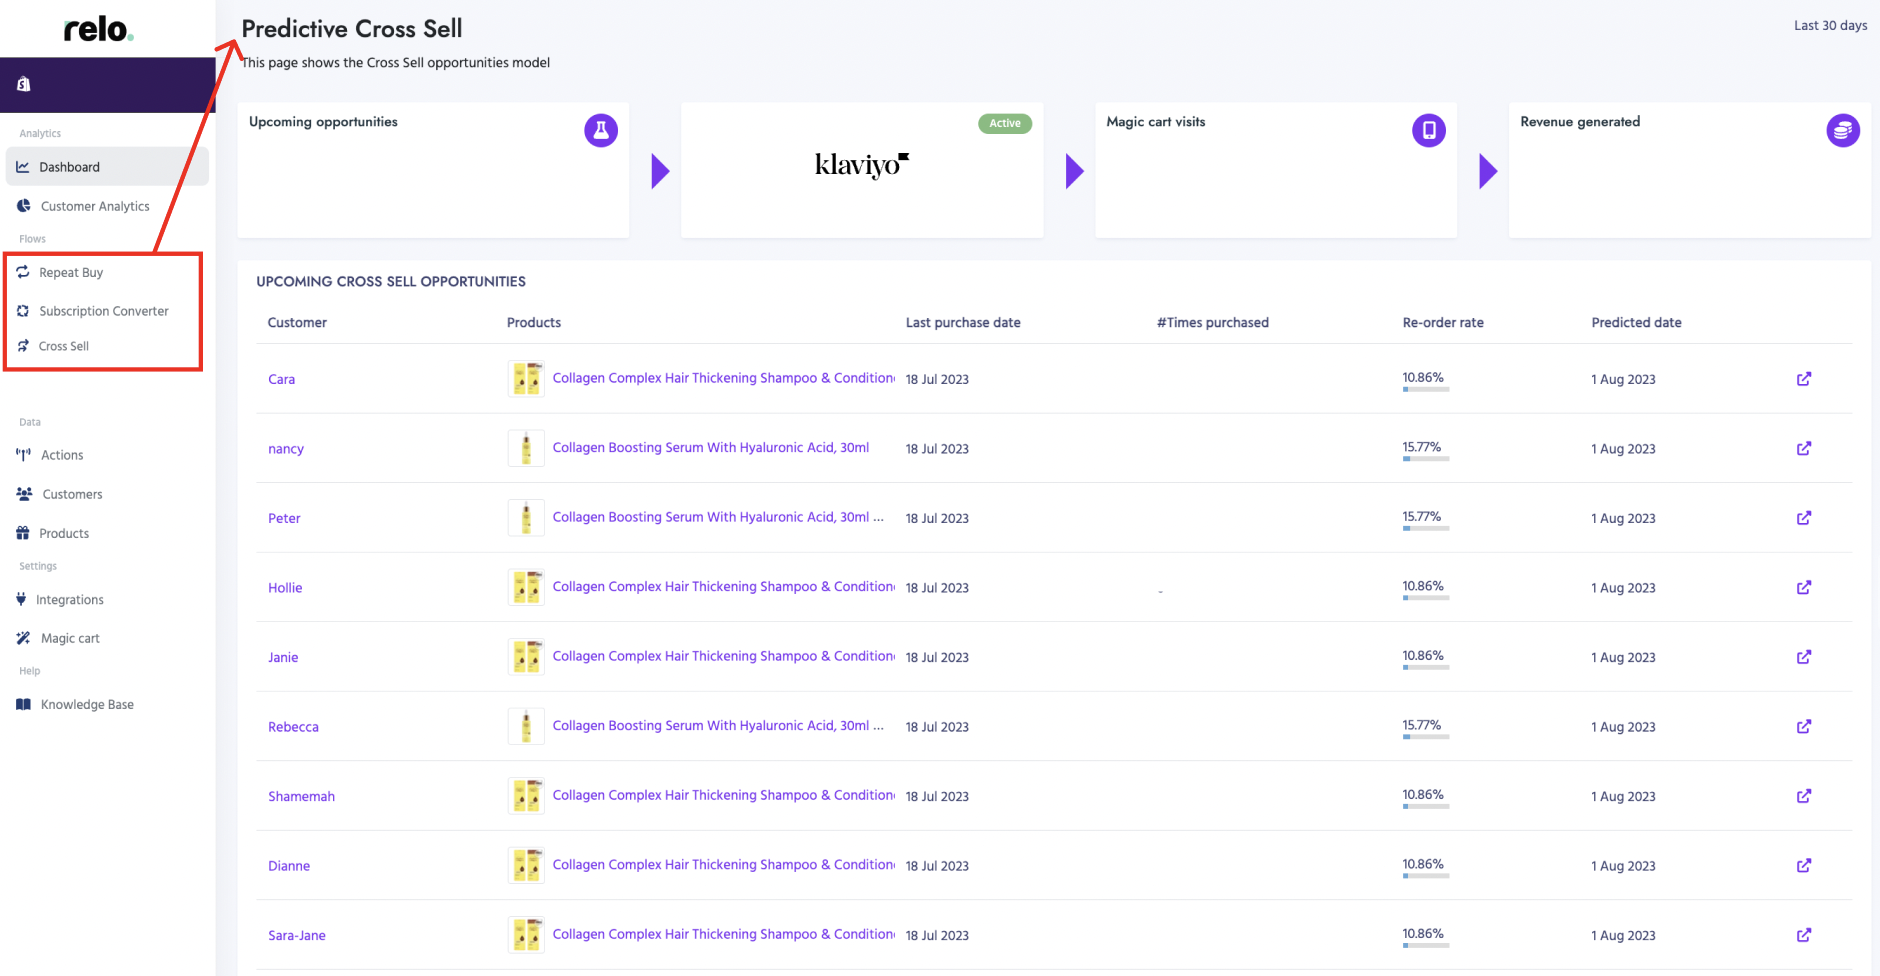The height and width of the screenshot is (976, 1880).
Task: Open customer Sara-Jane's profile link
Action: point(297,935)
